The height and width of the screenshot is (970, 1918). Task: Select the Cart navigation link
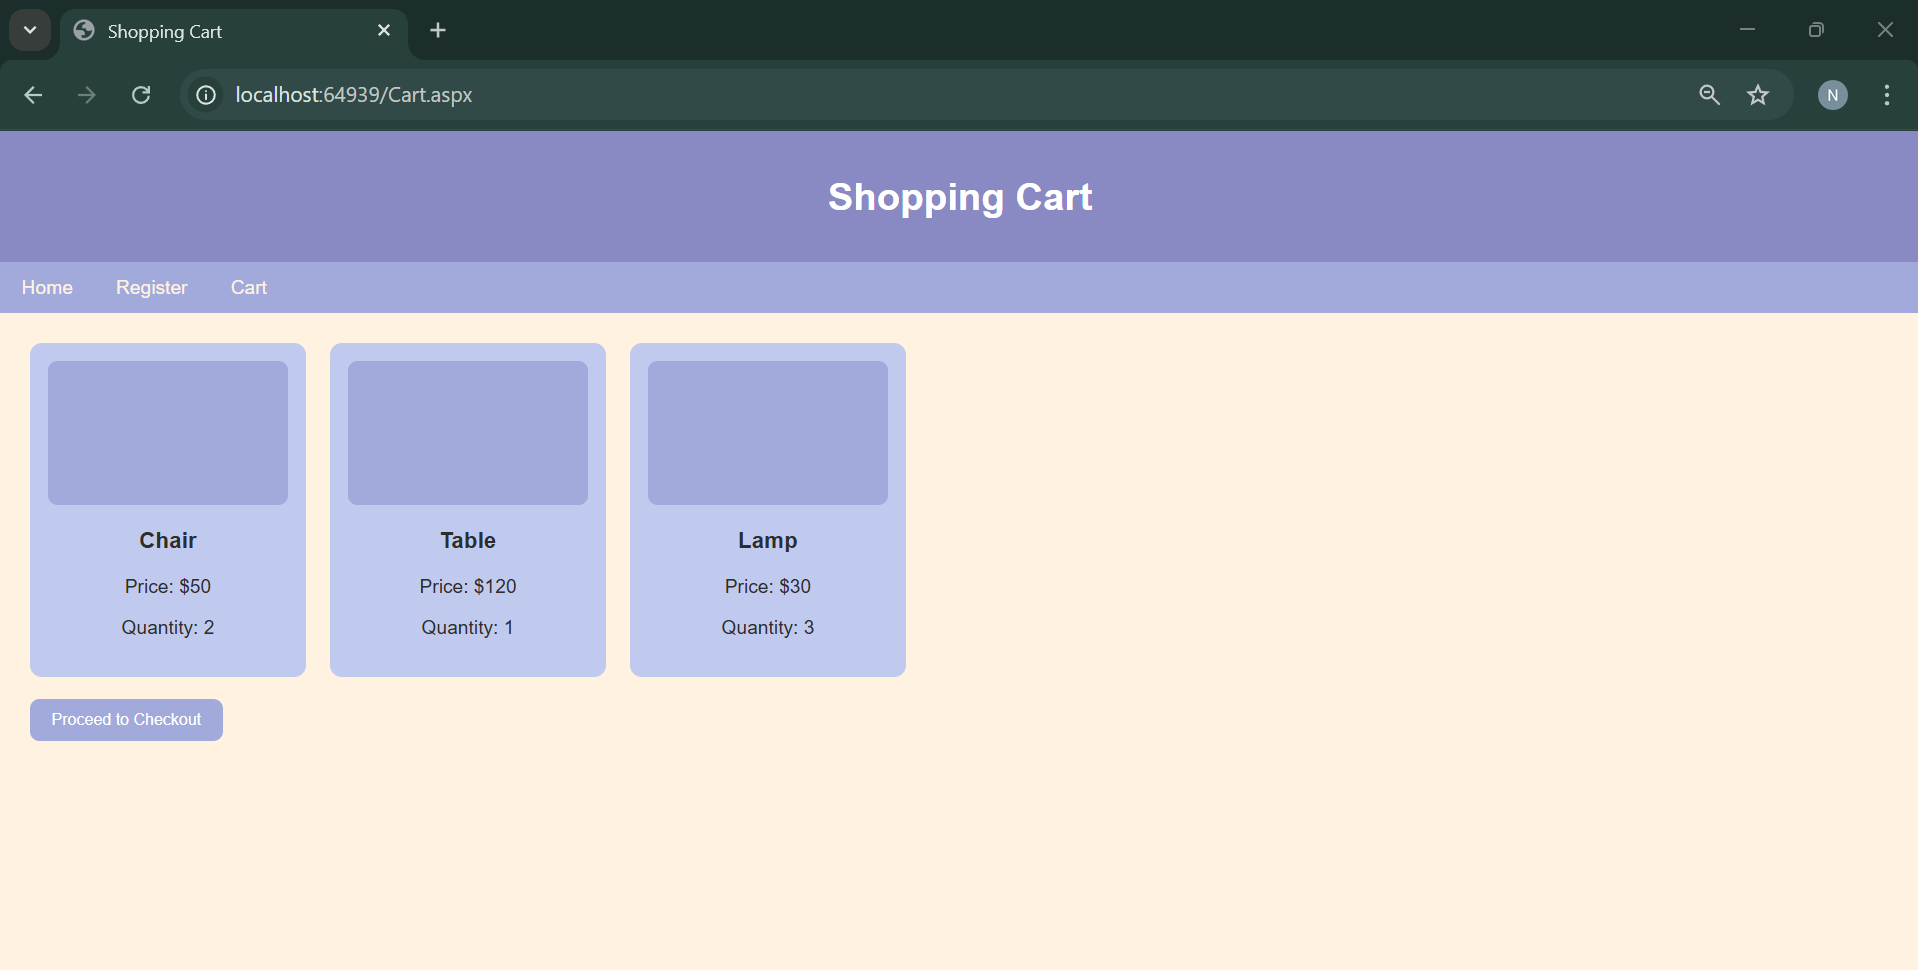248,287
